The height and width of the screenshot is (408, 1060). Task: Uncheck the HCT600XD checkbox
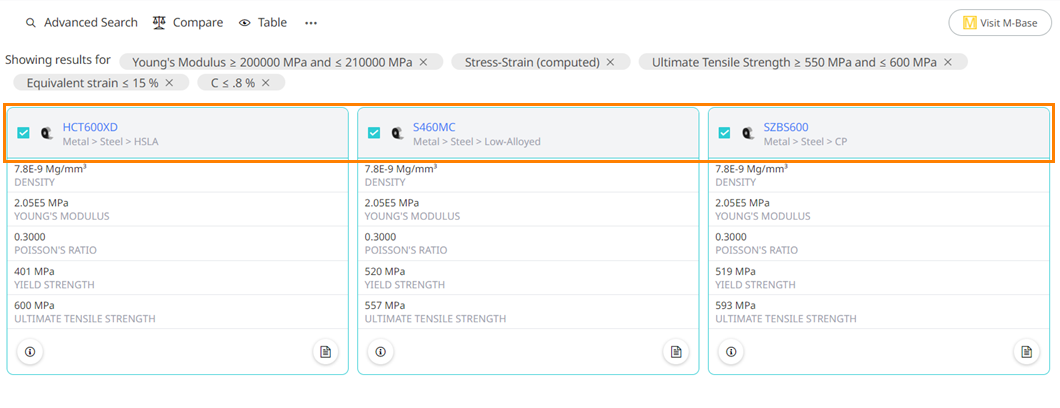24,132
